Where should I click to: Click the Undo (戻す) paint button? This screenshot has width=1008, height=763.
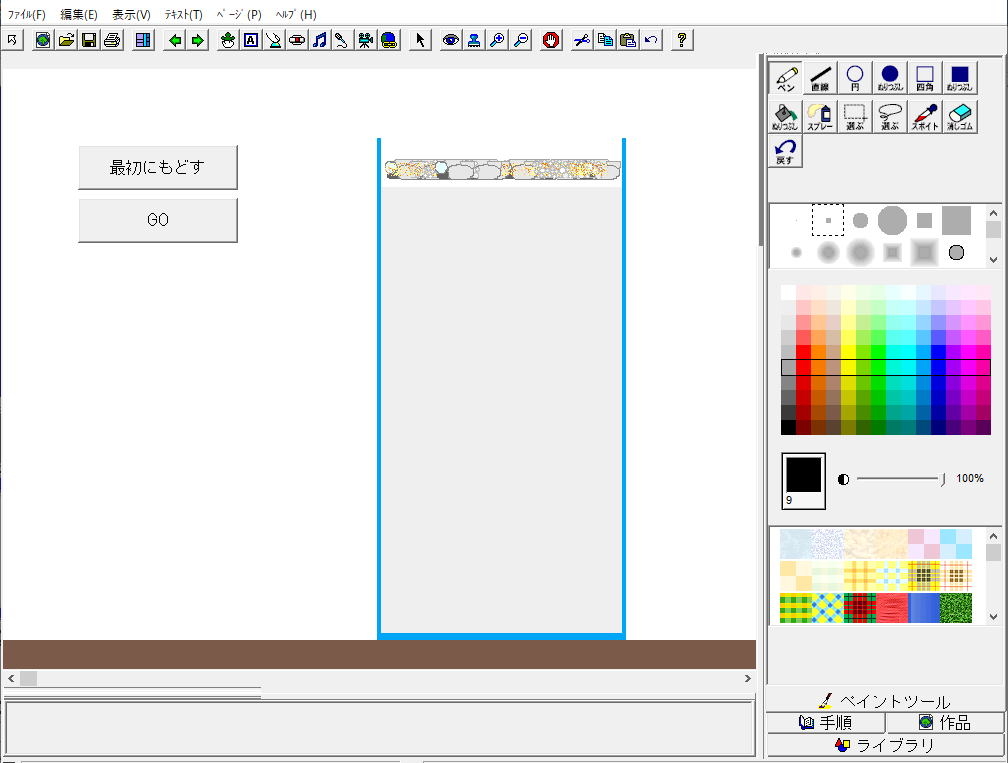tap(785, 152)
